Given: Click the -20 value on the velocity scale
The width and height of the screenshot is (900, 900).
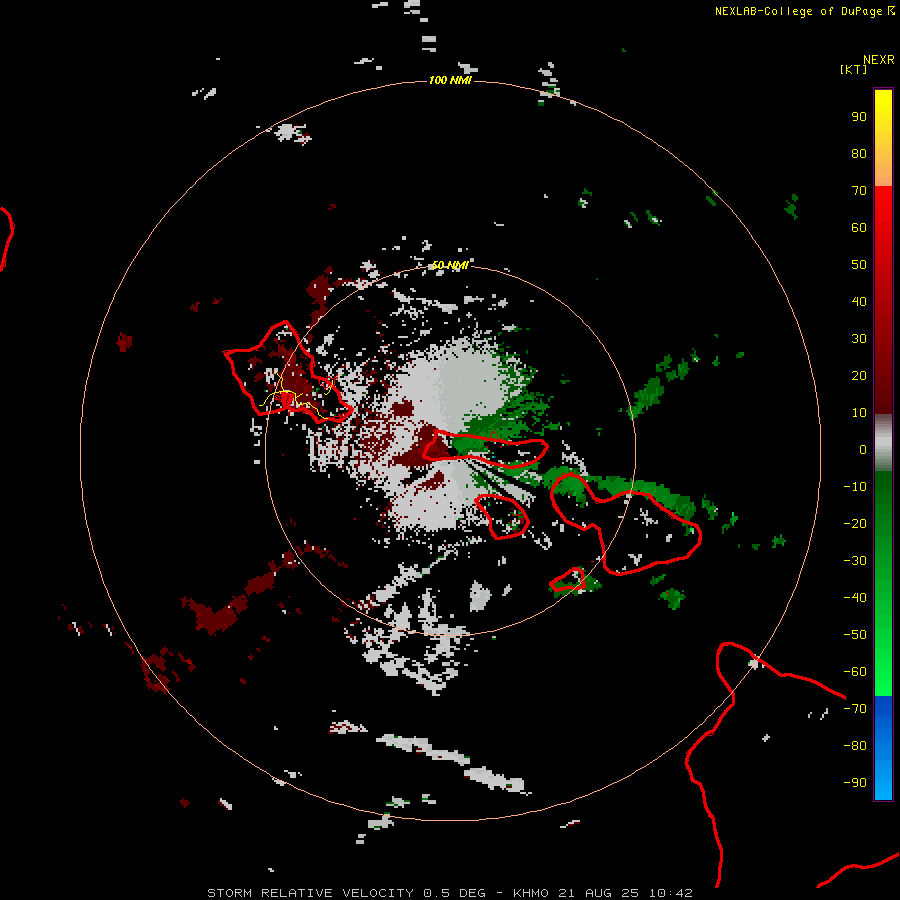Looking at the screenshot, I should pyautogui.click(x=855, y=524).
